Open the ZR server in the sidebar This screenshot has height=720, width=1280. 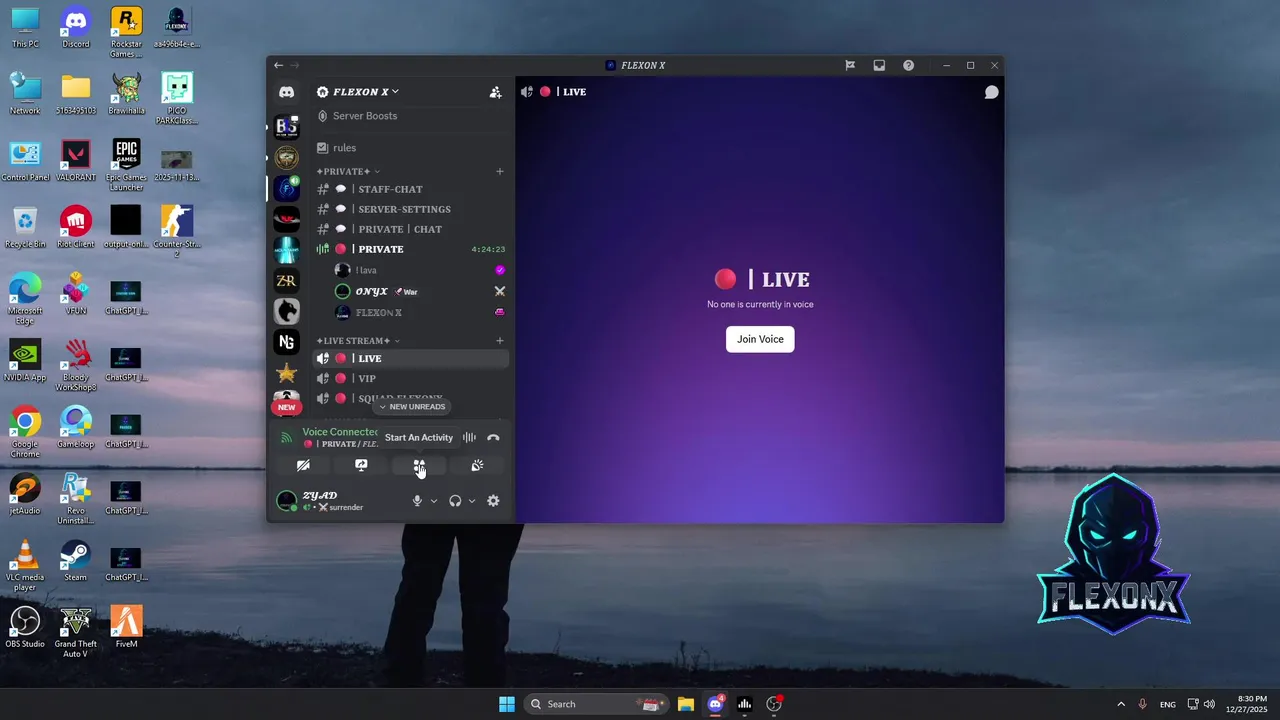click(x=286, y=281)
